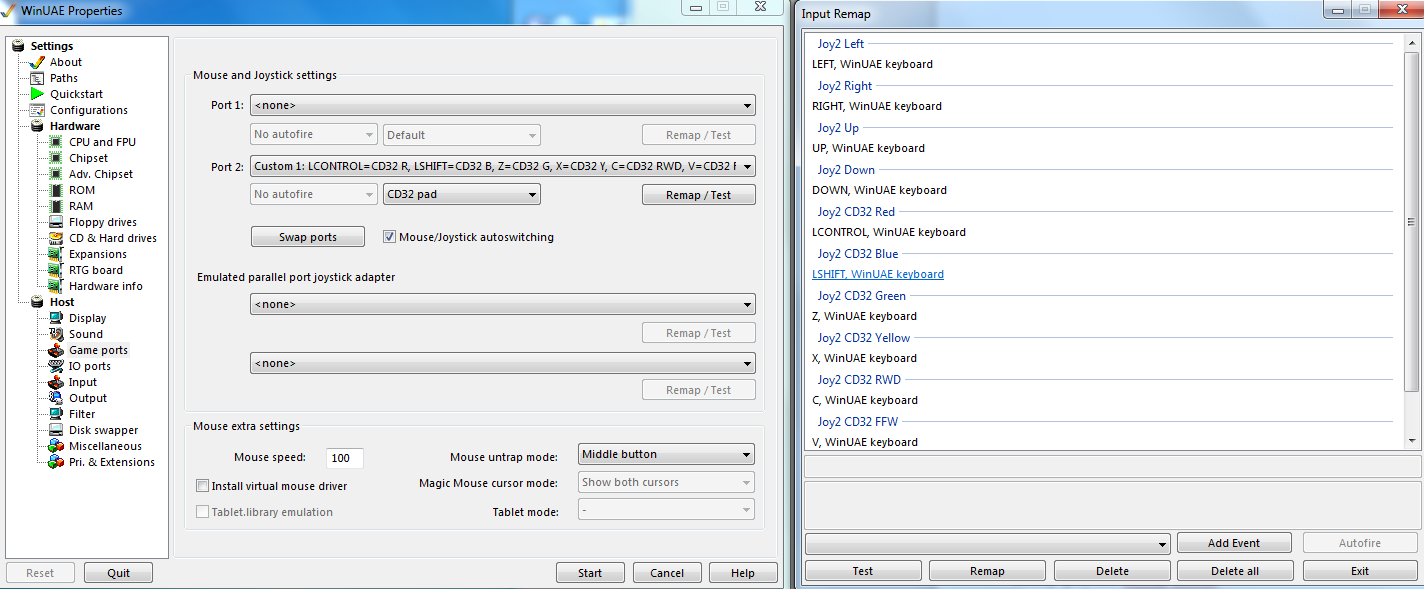Screen dimensions: 1424x589
Task: Click the Mouse speed input field
Action: pos(345,458)
